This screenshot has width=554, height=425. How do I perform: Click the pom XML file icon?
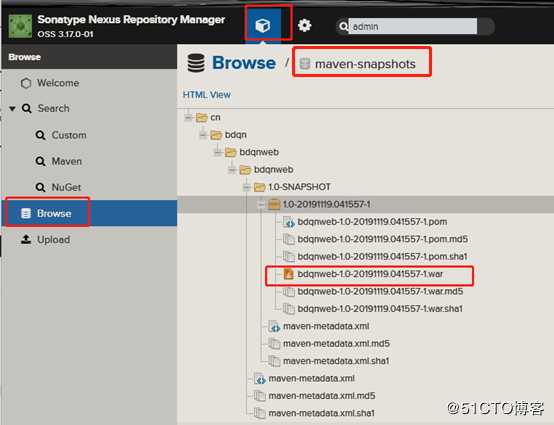[x=289, y=222]
